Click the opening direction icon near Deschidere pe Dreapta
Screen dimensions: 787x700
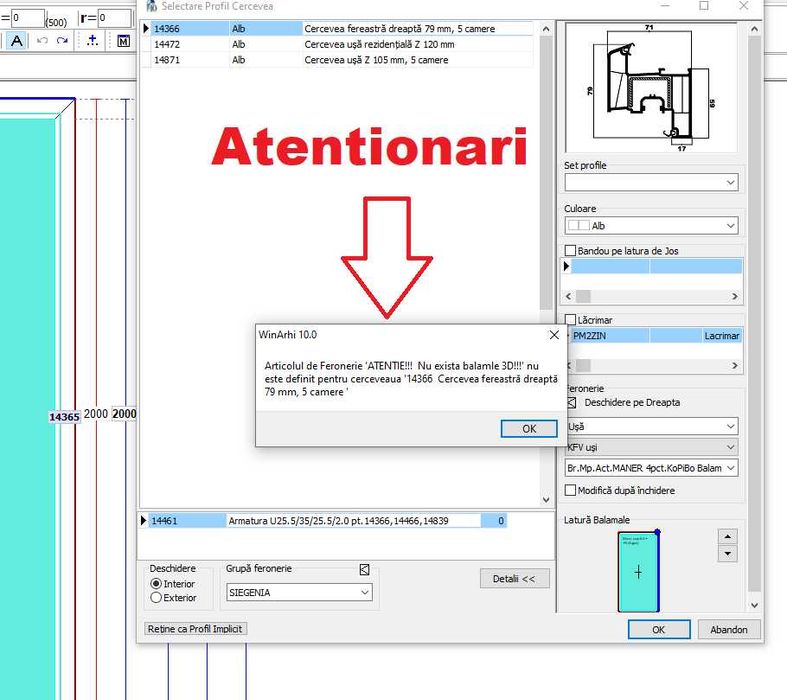pyautogui.click(x=571, y=402)
